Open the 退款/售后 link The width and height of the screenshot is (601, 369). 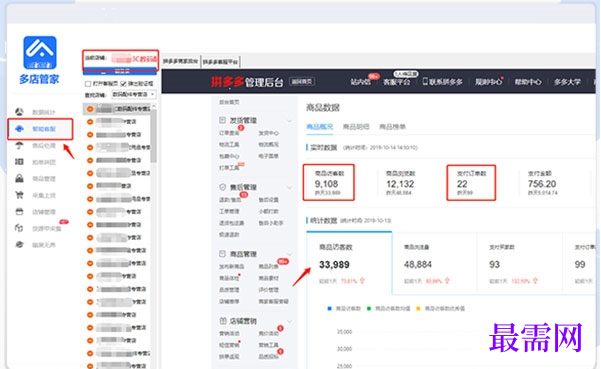pyautogui.click(x=230, y=200)
